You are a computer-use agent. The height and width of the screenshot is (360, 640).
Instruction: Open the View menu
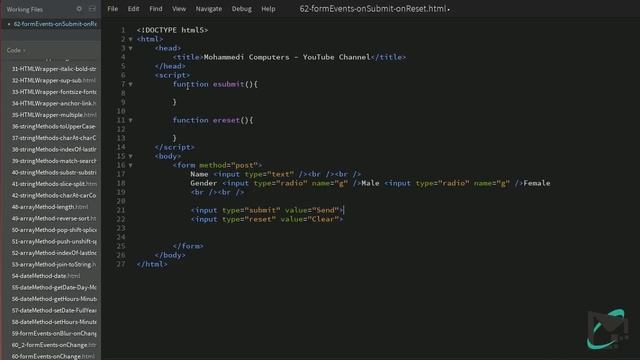tap(179, 9)
